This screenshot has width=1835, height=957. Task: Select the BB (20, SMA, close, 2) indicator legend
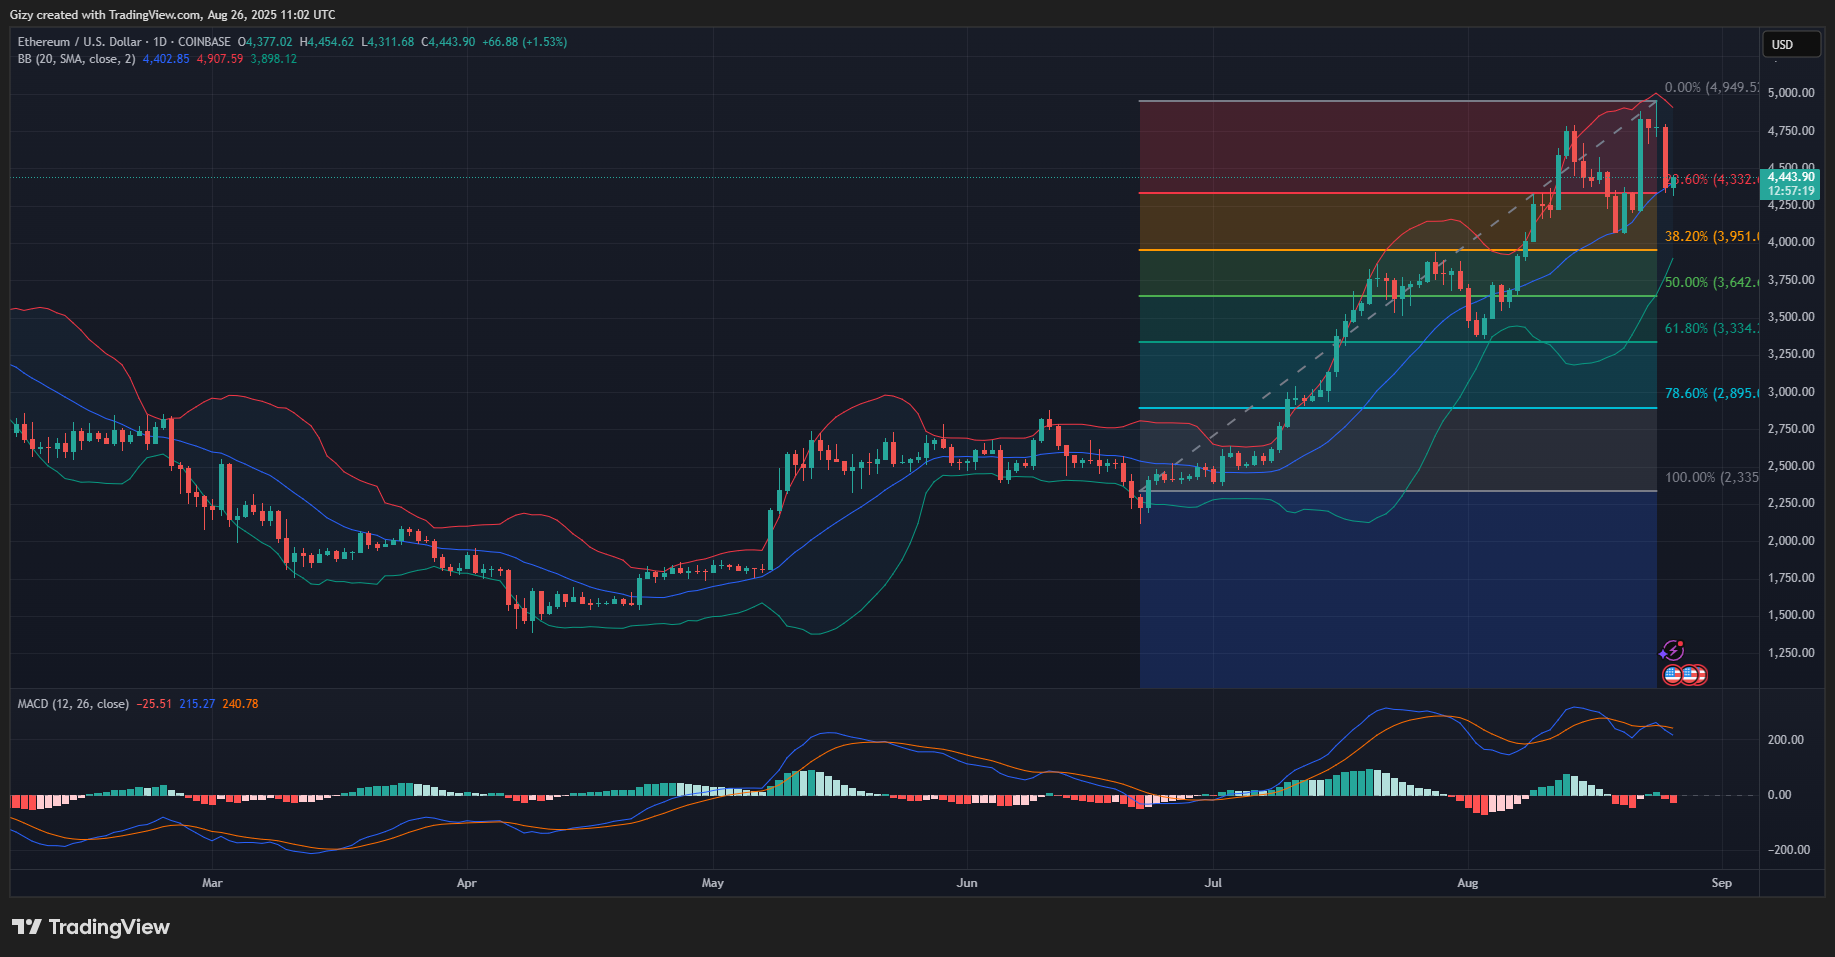(x=76, y=59)
